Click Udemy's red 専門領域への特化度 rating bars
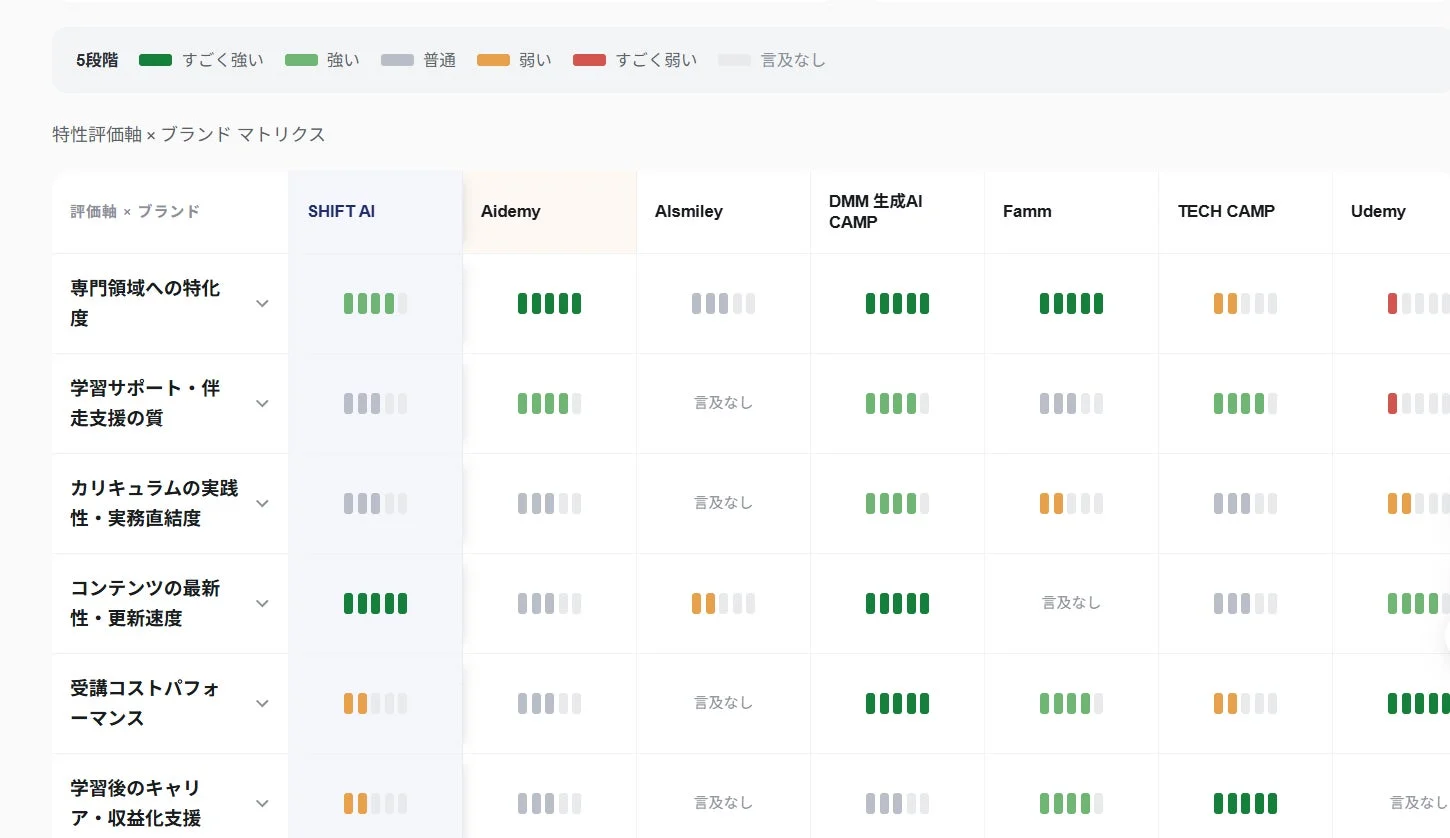The height and width of the screenshot is (838, 1450). 1418,303
